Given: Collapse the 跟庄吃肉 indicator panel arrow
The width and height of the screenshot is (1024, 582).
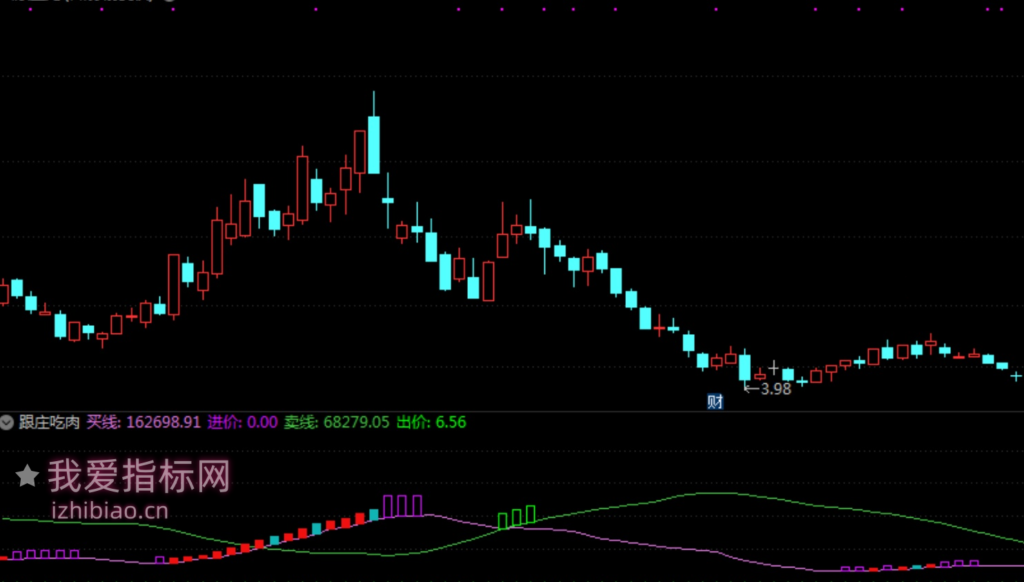Looking at the screenshot, I should (x=7, y=423).
